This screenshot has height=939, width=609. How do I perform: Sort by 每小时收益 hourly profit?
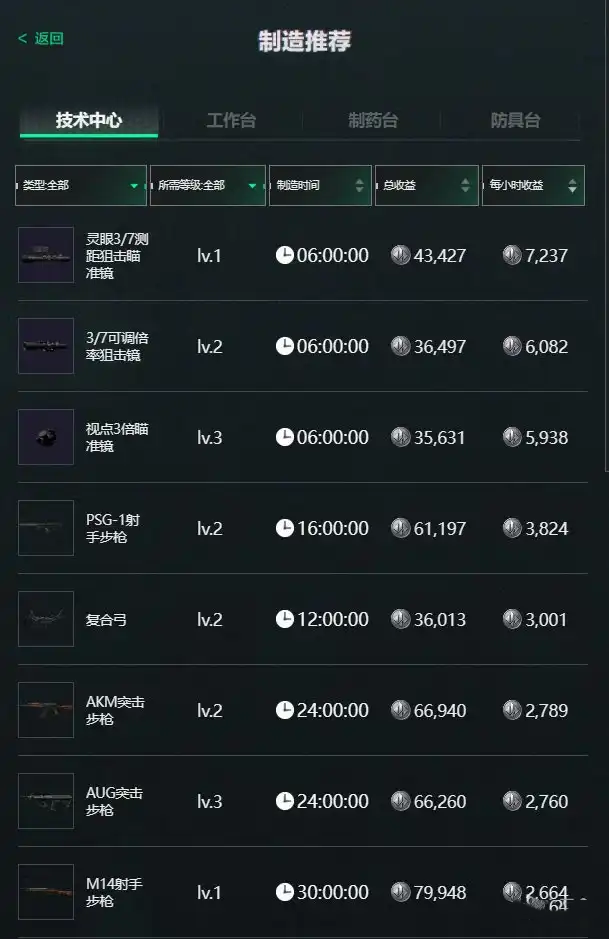(532, 185)
